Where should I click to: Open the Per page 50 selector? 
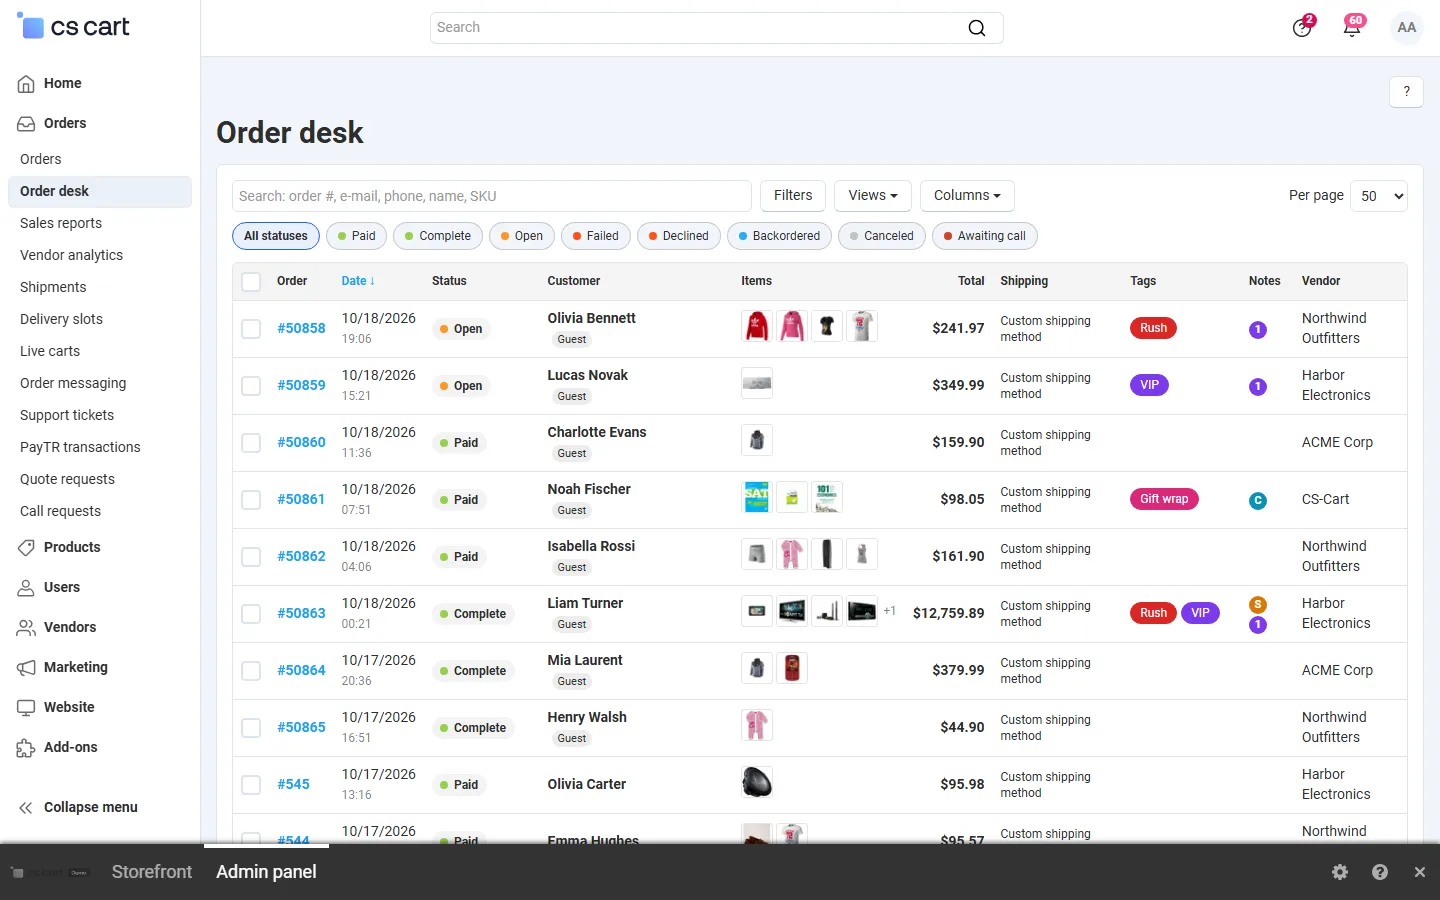pos(1379,196)
